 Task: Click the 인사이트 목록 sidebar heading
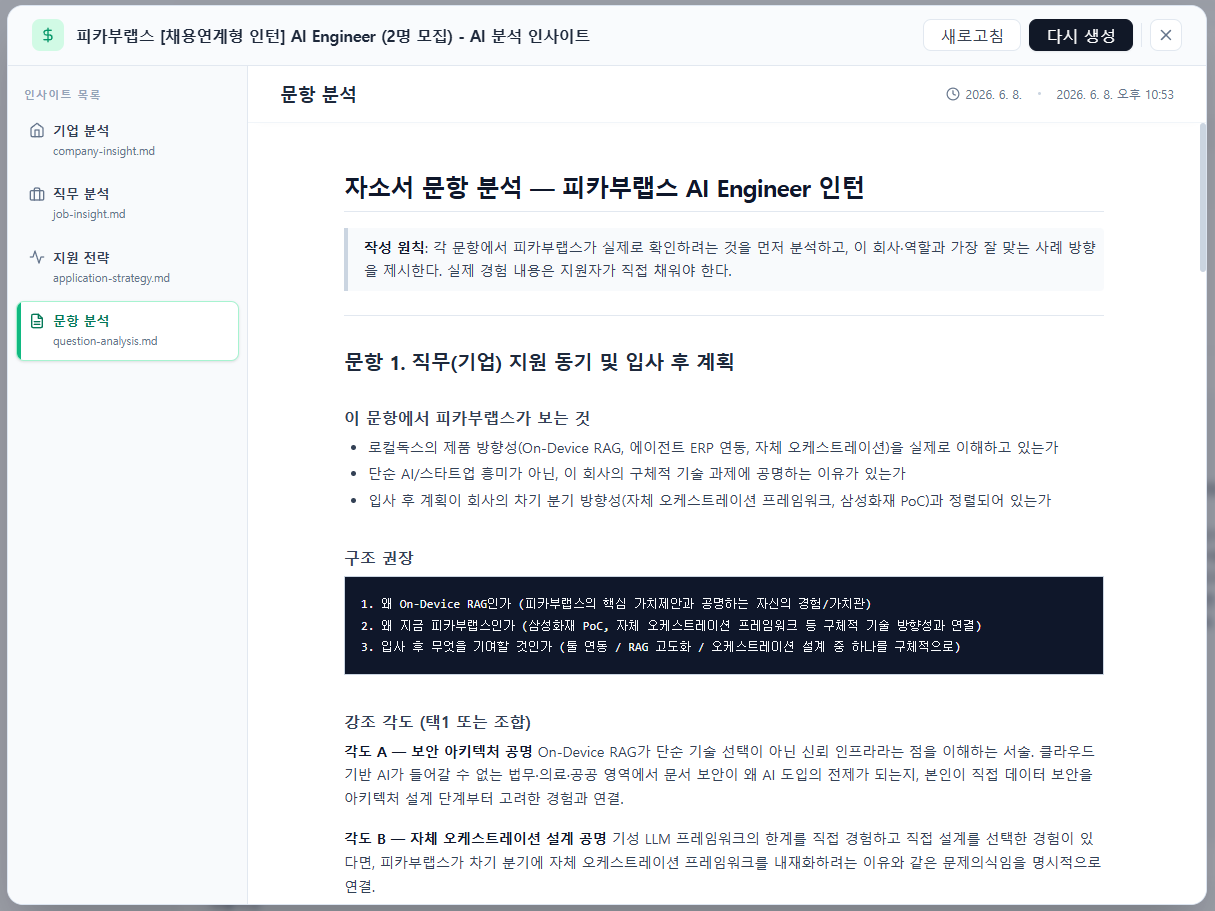pyautogui.click(x=62, y=95)
